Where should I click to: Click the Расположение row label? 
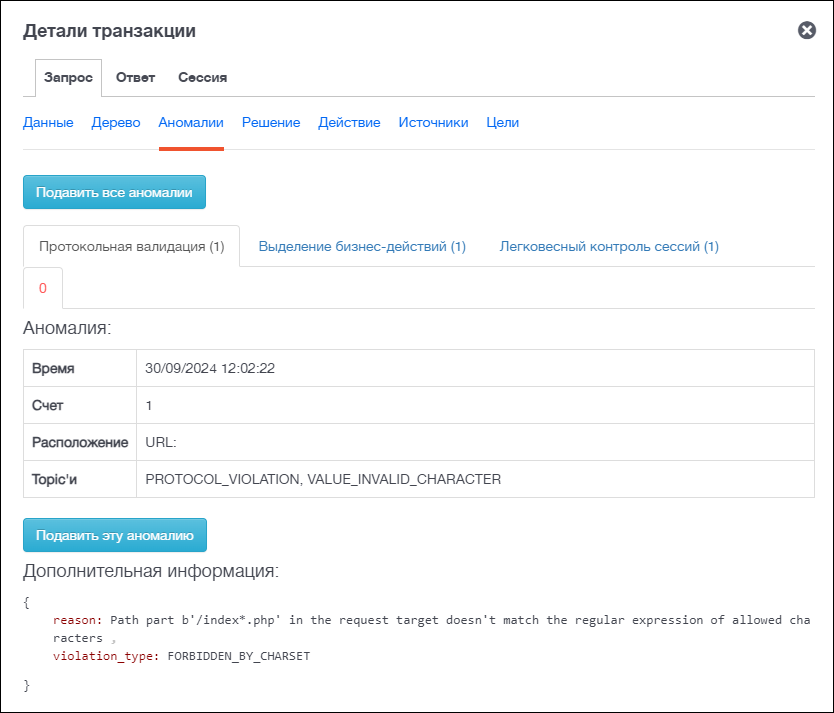coord(80,442)
